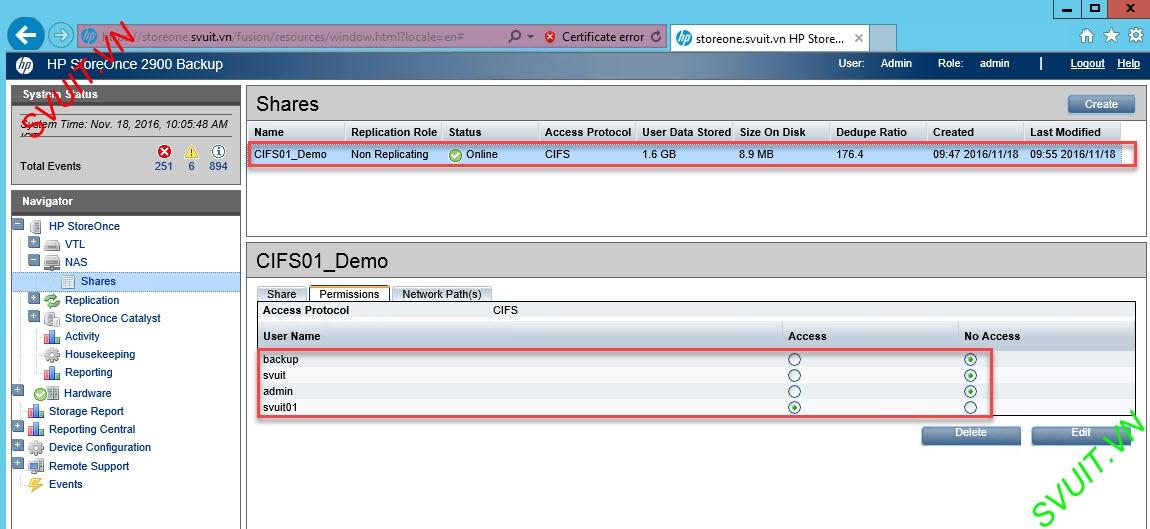Click the Events lightning bolt icon
Screen dimensions: 1150x529
click(36, 484)
